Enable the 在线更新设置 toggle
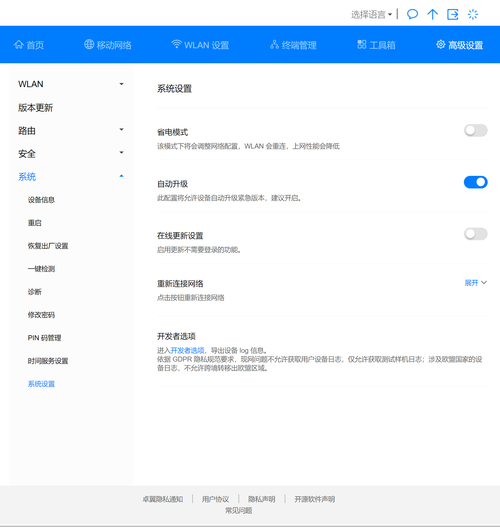This screenshot has height=527, width=500. tap(475, 234)
